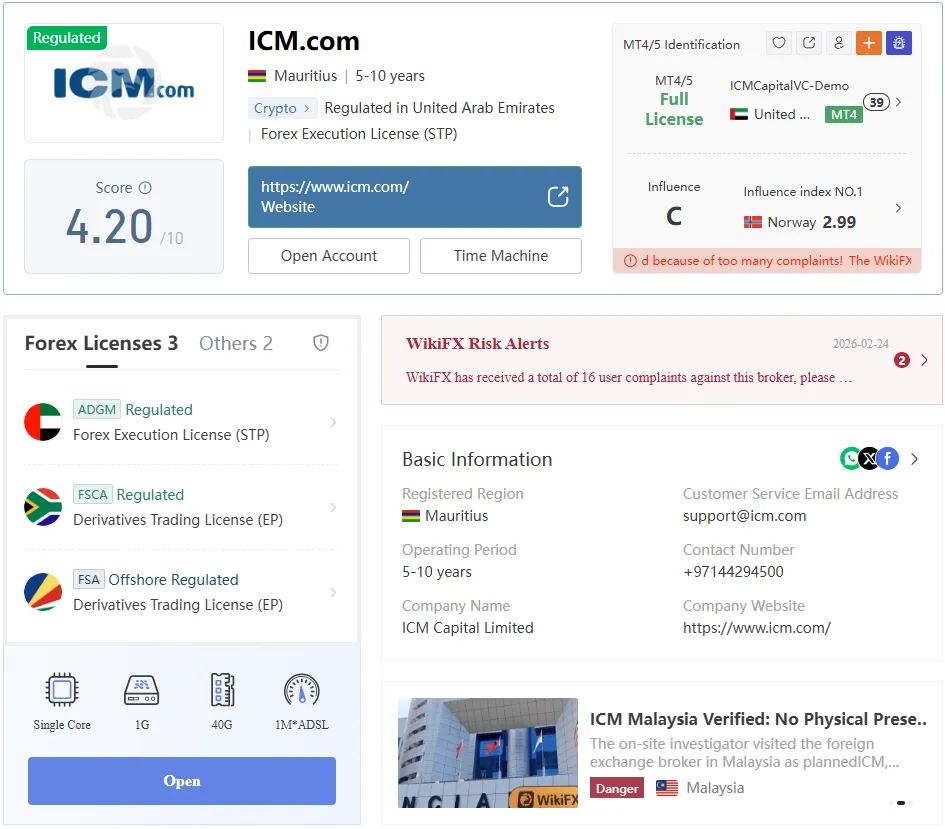Click the Influence rating C
Image resolution: width=945 pixels, height=829 pixels.
point(674,216)
